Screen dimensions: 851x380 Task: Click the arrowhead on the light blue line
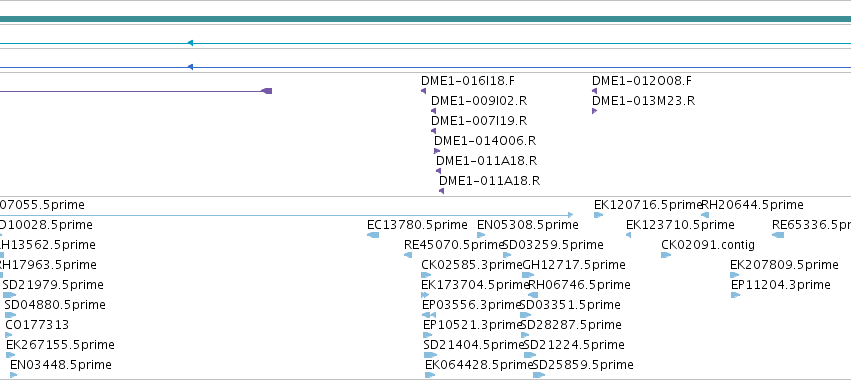click(x=190, y=43)
